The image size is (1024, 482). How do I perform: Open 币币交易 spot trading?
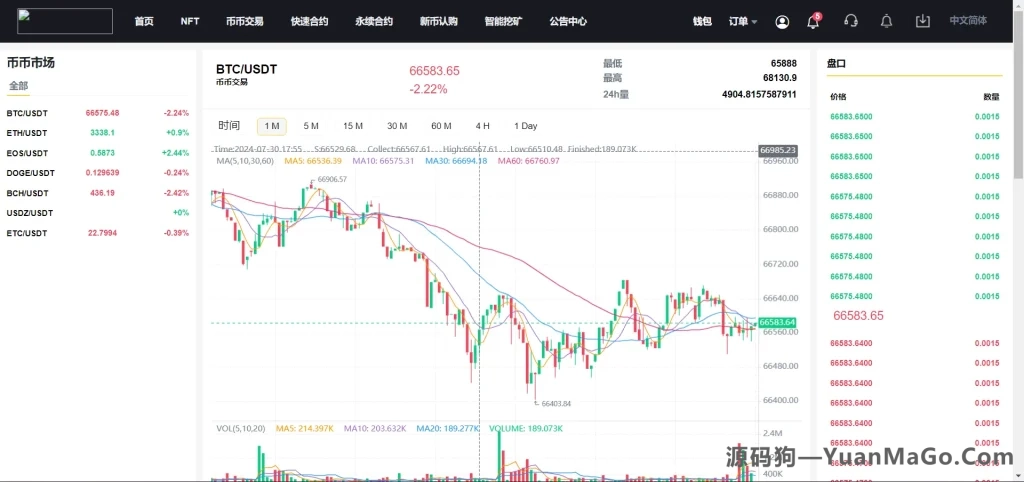point(245,22)
